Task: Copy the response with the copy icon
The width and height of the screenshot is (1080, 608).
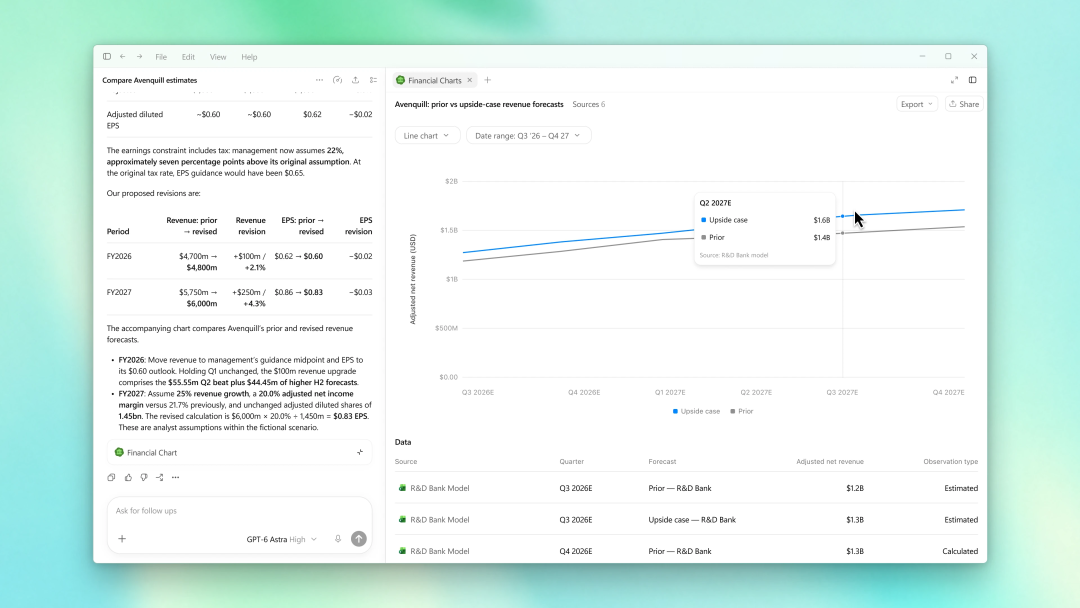Action: [112, 477]
